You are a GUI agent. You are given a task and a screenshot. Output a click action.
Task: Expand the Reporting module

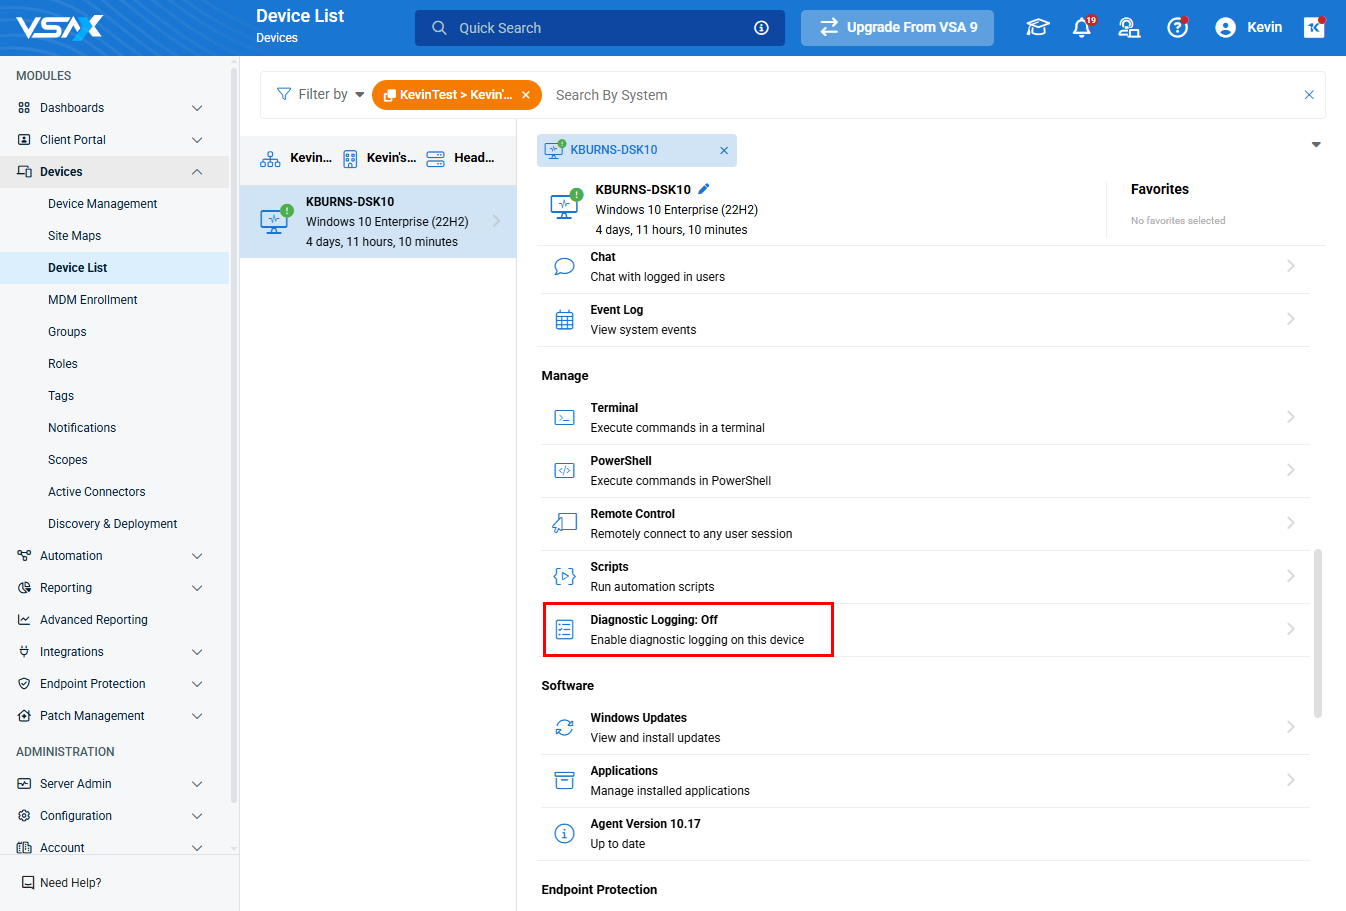197,588
